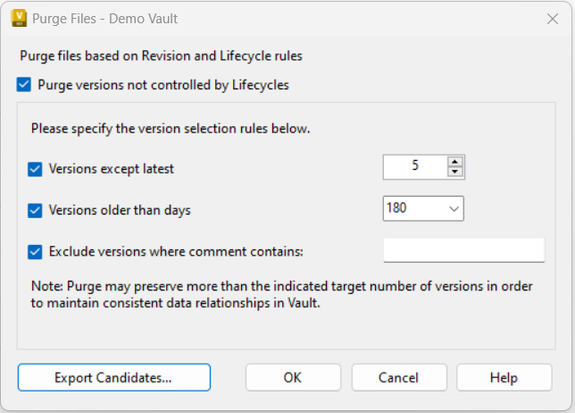This screenshot has height=413, width=575.
Task: Close the Purge Files dialog
Action: point(552,19)
